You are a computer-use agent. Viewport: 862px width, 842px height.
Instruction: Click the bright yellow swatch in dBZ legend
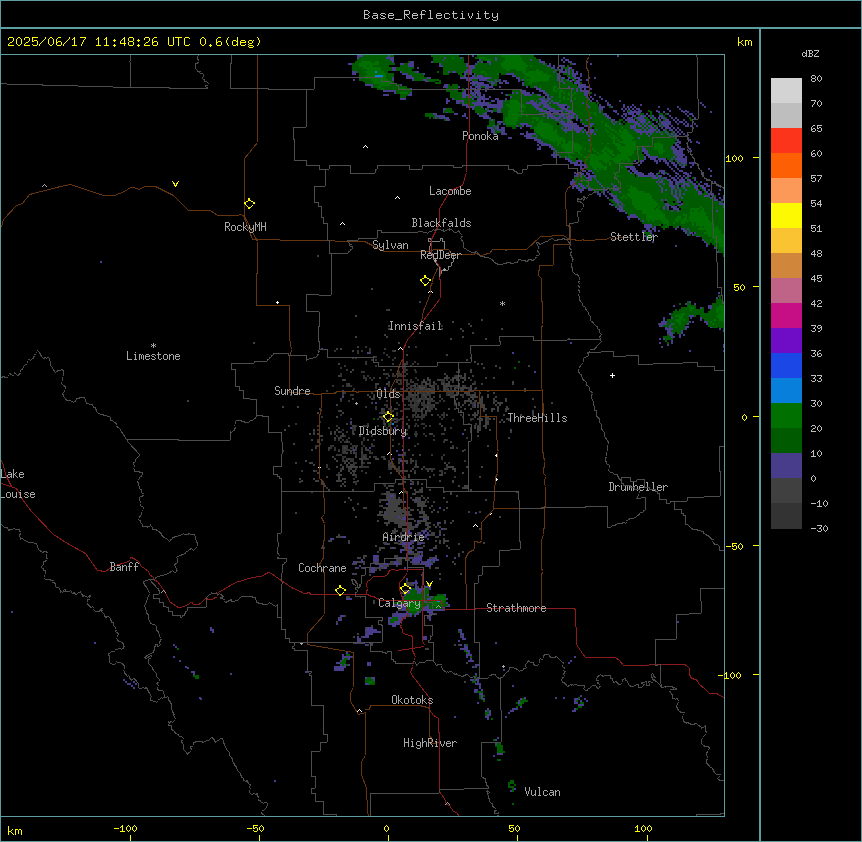tap(786, 215)
